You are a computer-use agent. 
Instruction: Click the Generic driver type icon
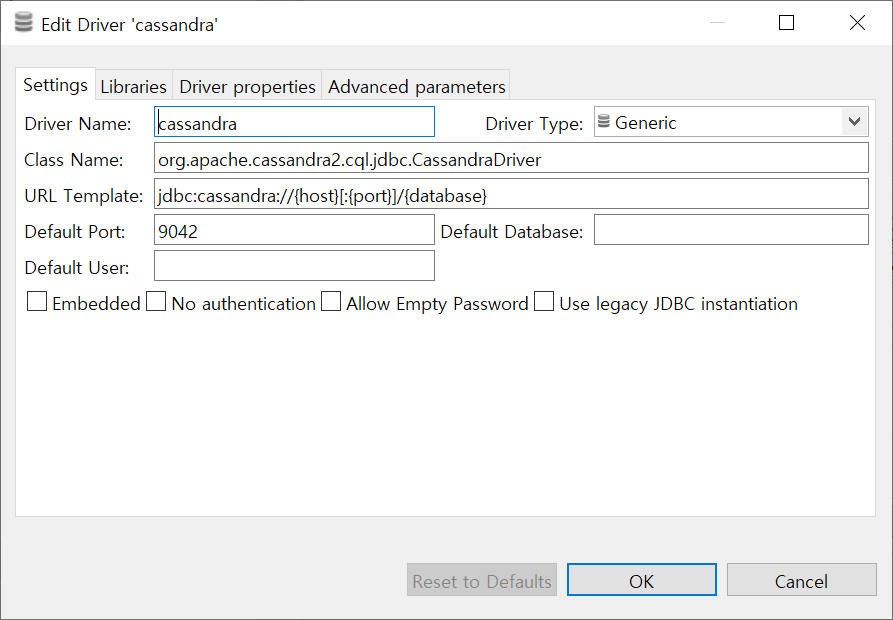click(x=604, y=121)
